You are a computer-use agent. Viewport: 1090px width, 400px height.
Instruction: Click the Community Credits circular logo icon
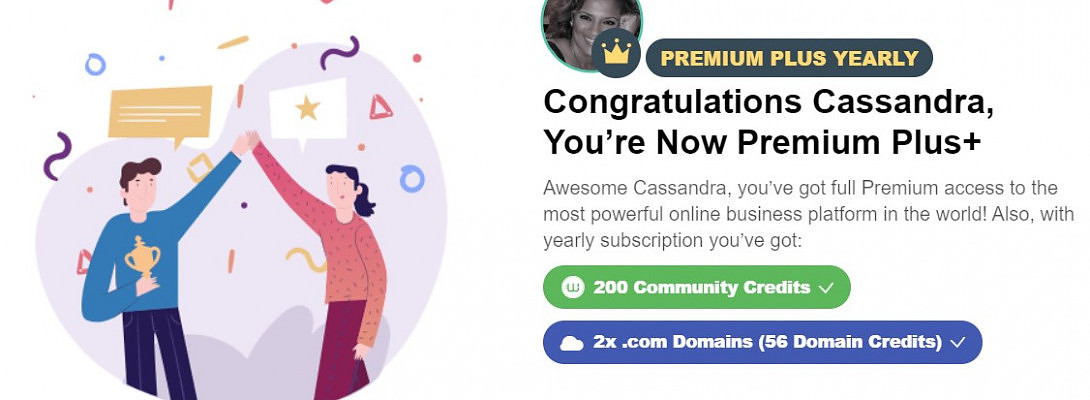(573, 288)
